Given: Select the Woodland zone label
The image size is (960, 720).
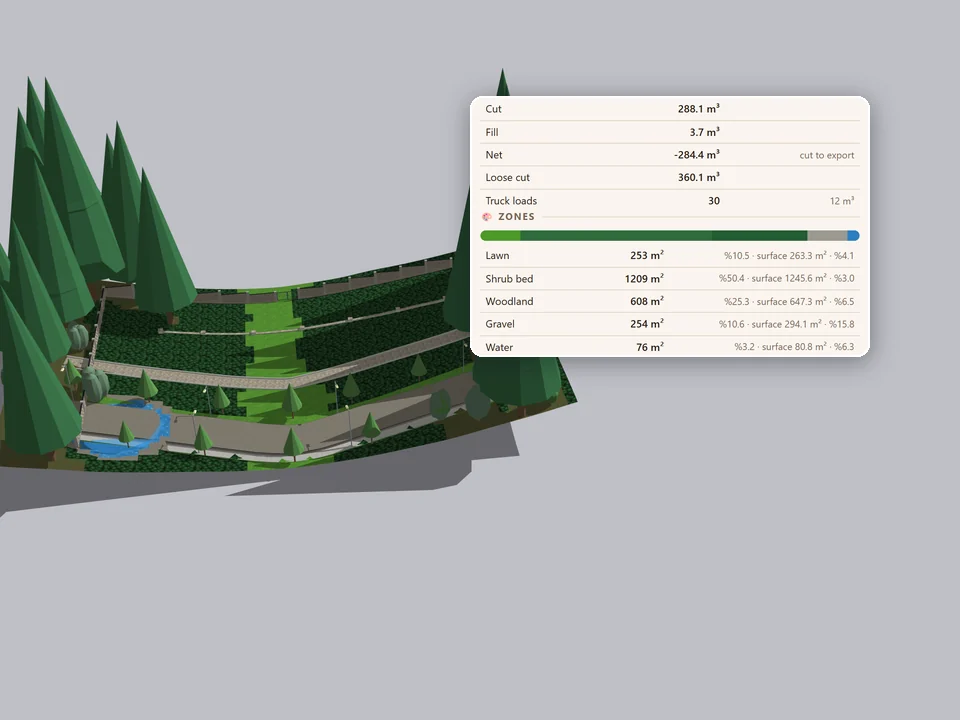Looking at the screenshot, I should 509,301.
